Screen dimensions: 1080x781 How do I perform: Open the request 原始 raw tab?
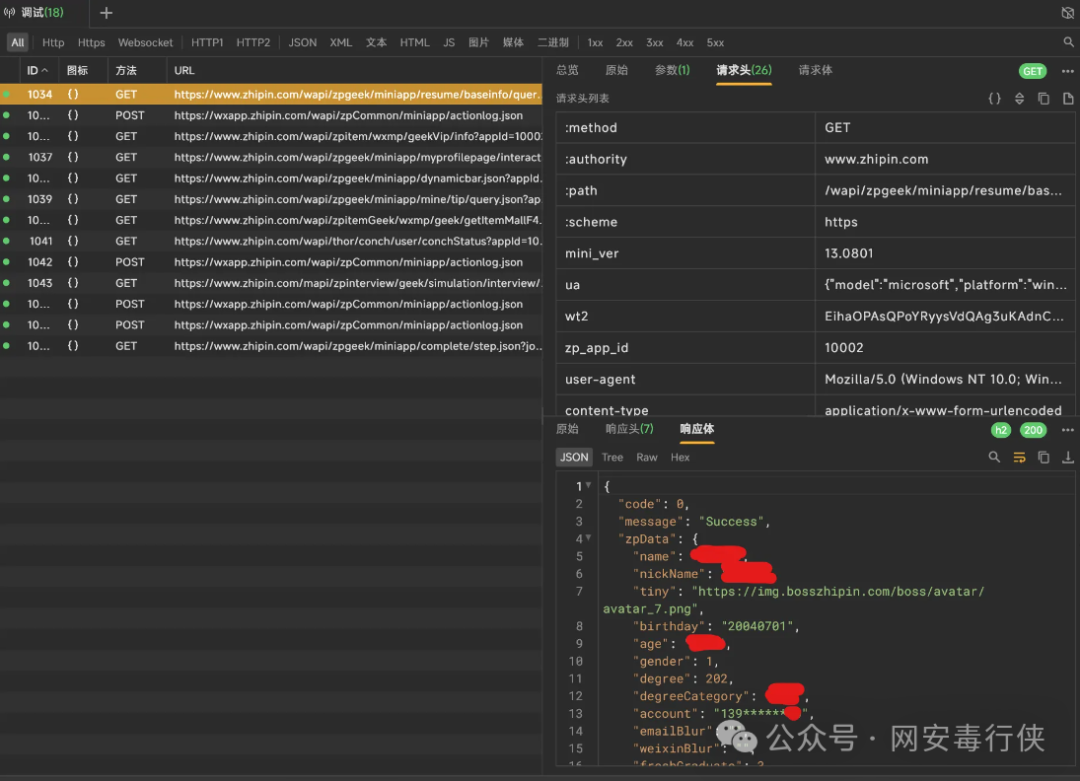[x=616, y=70]
